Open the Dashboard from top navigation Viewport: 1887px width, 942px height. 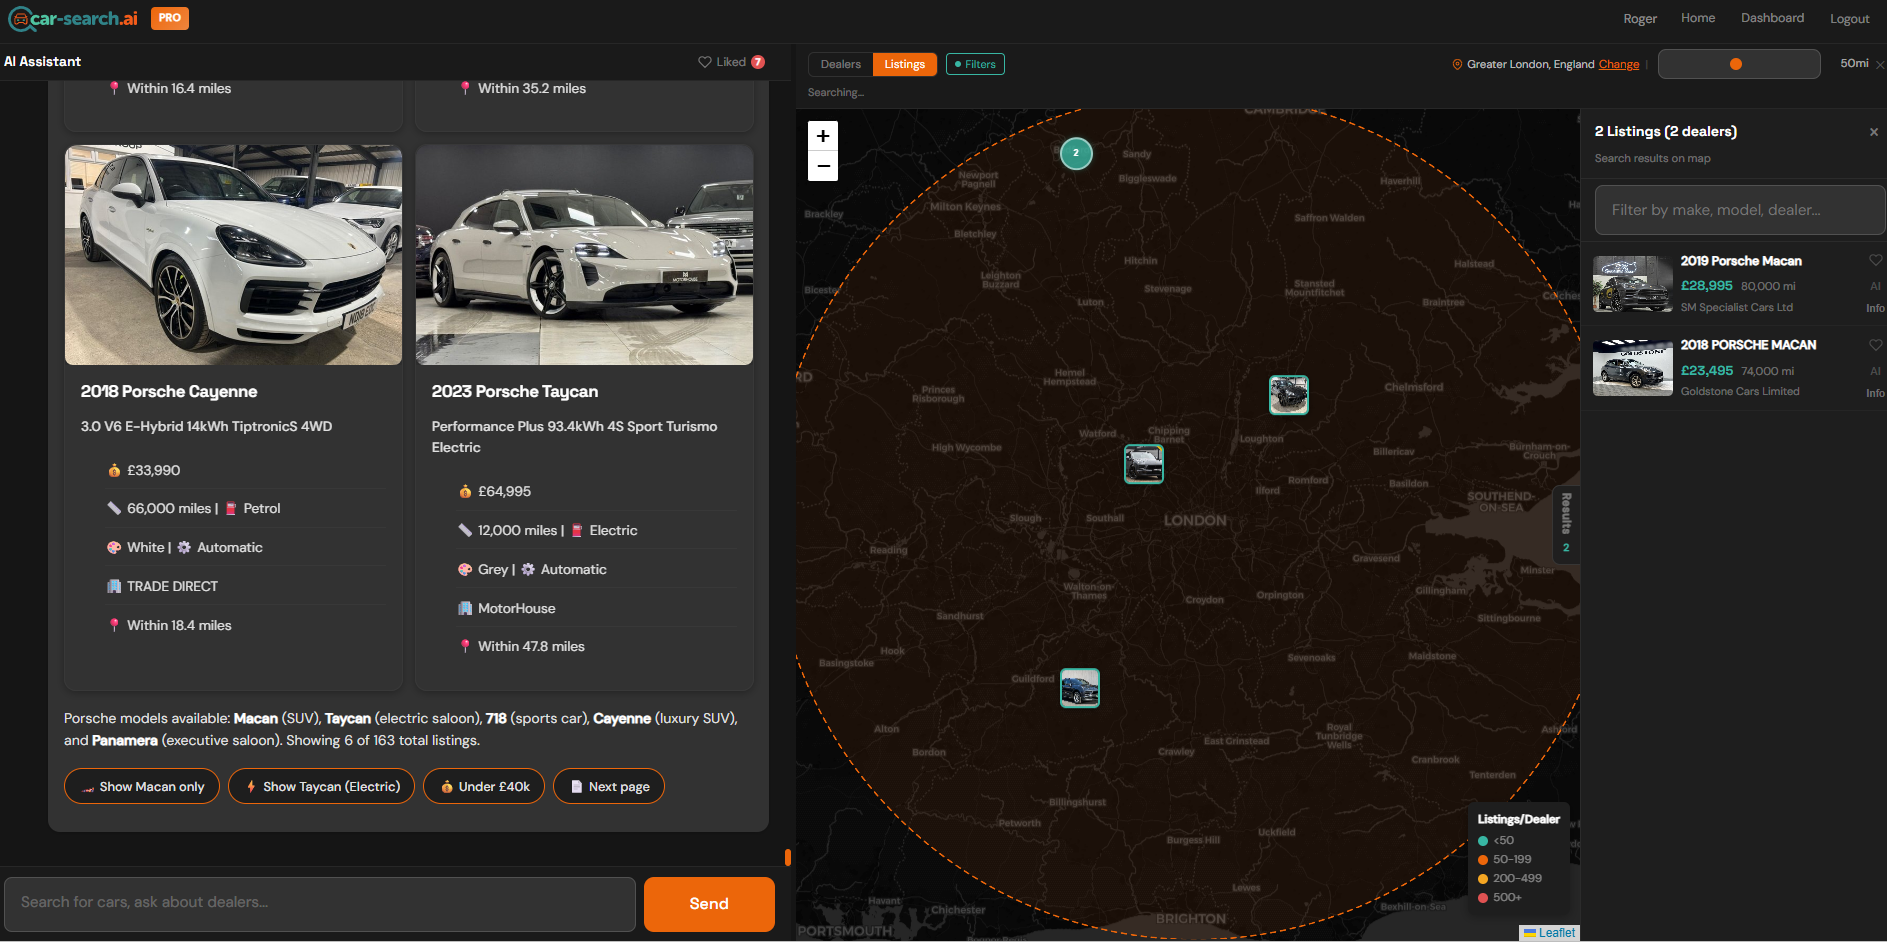1772,17
